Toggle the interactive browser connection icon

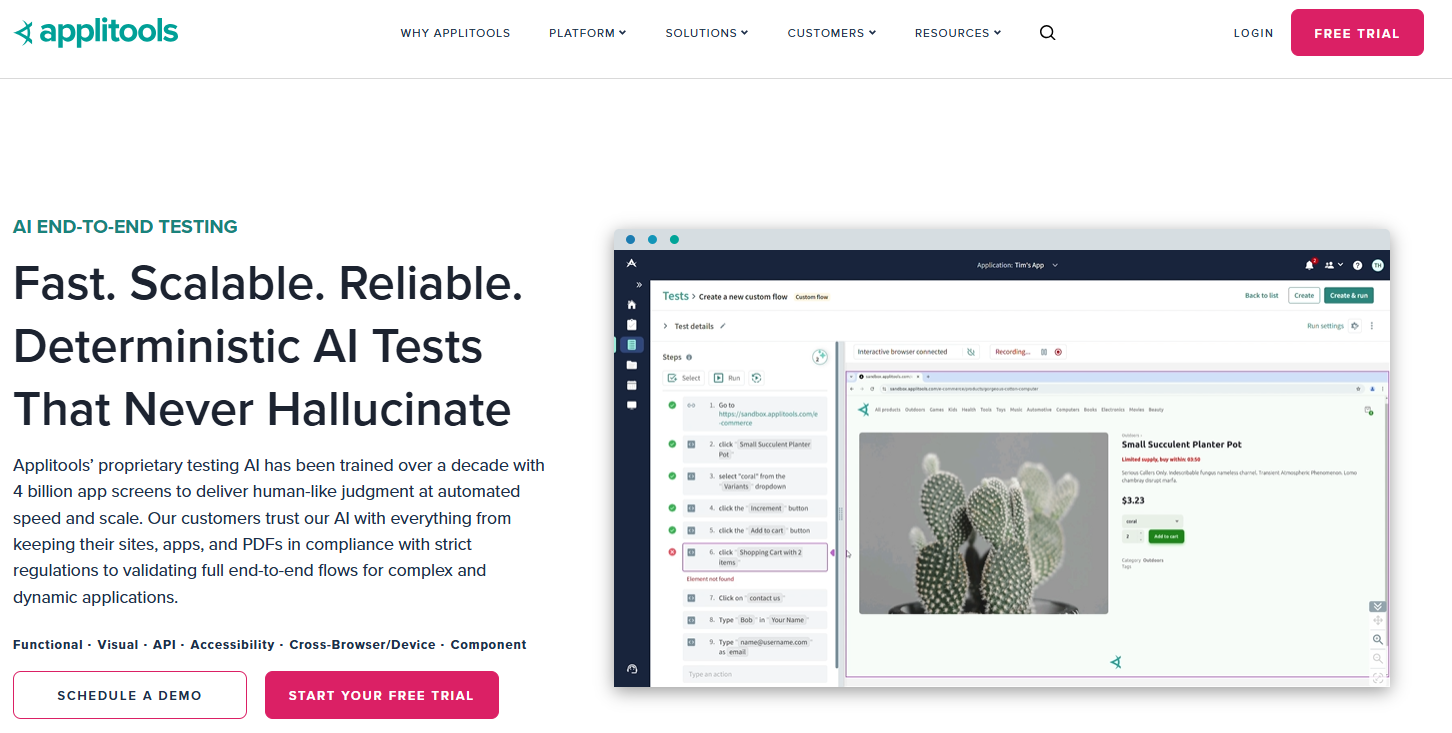pyautogui.click(x=970, y=352)
